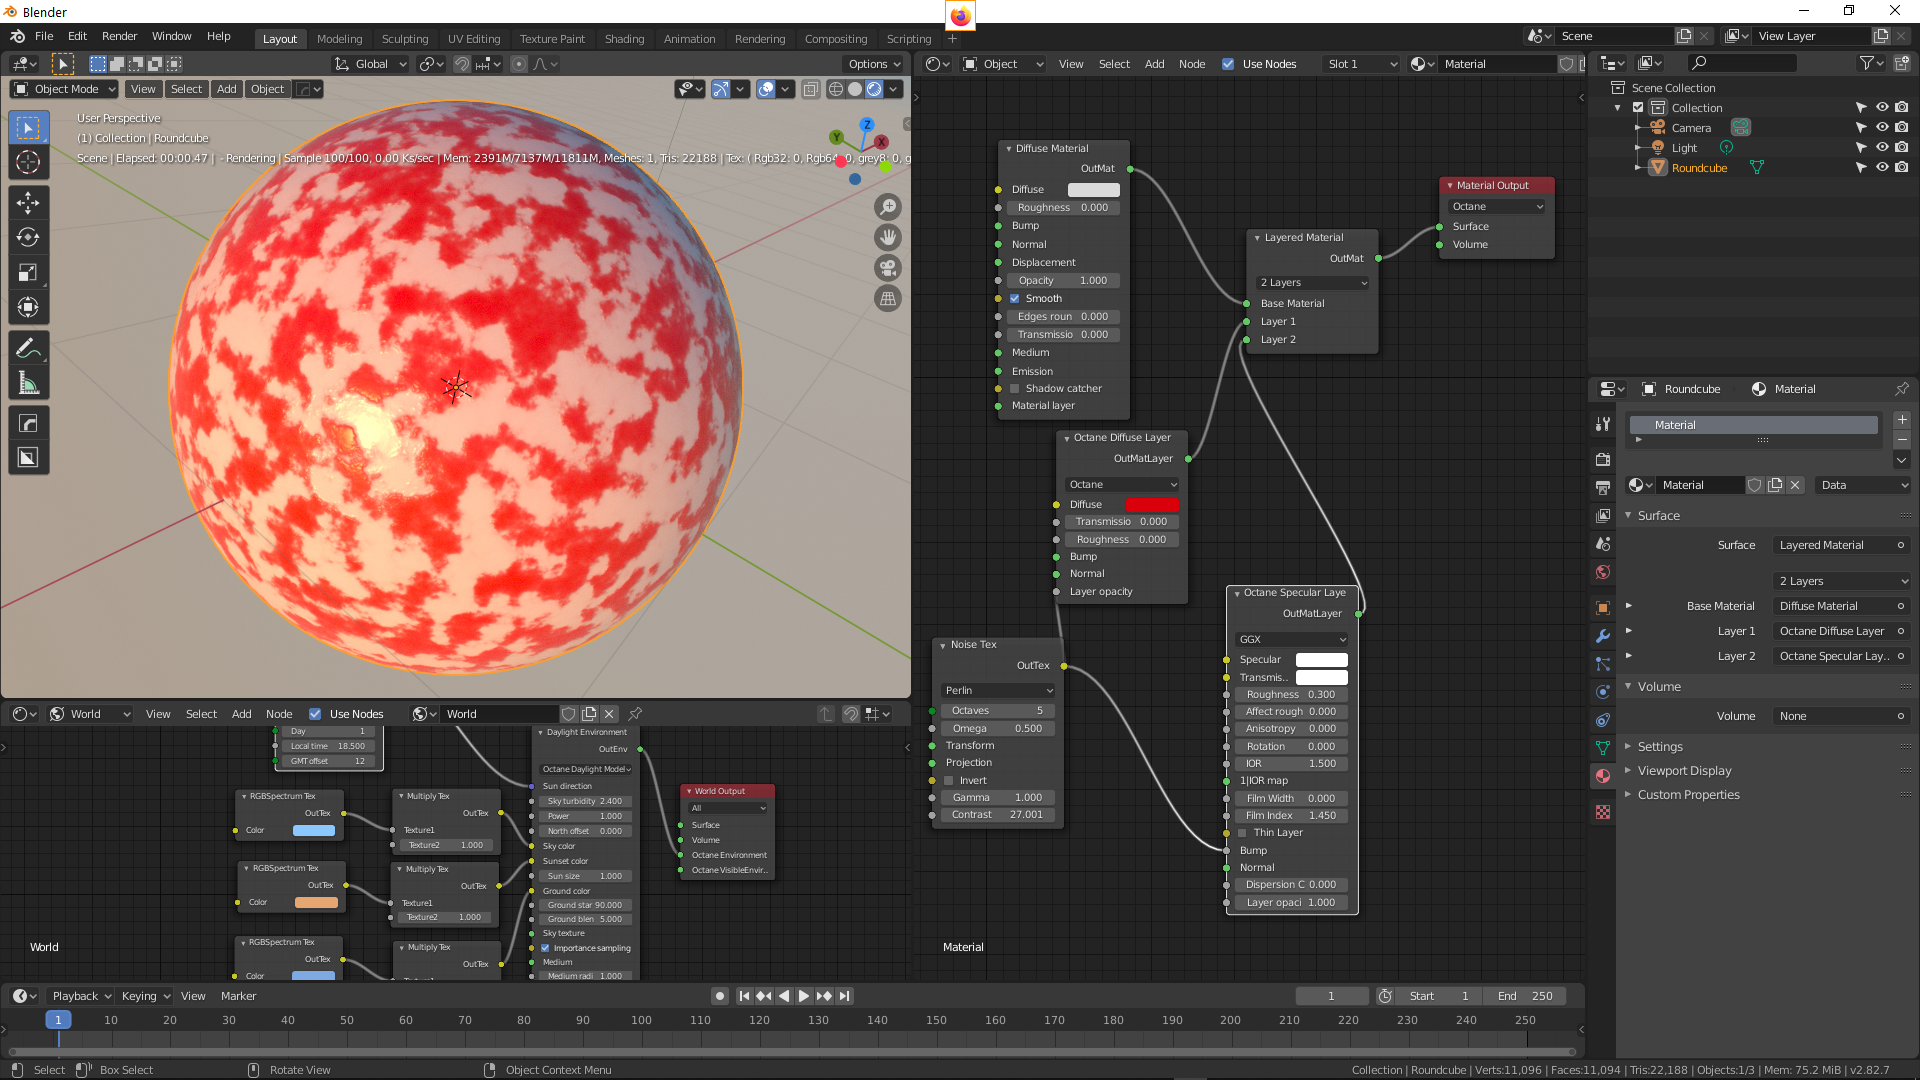Viewport: 1920px width, 1080px height.
Task: Toggle Use Nodes checkbox in material editor
Action: tap(1228, 64)
